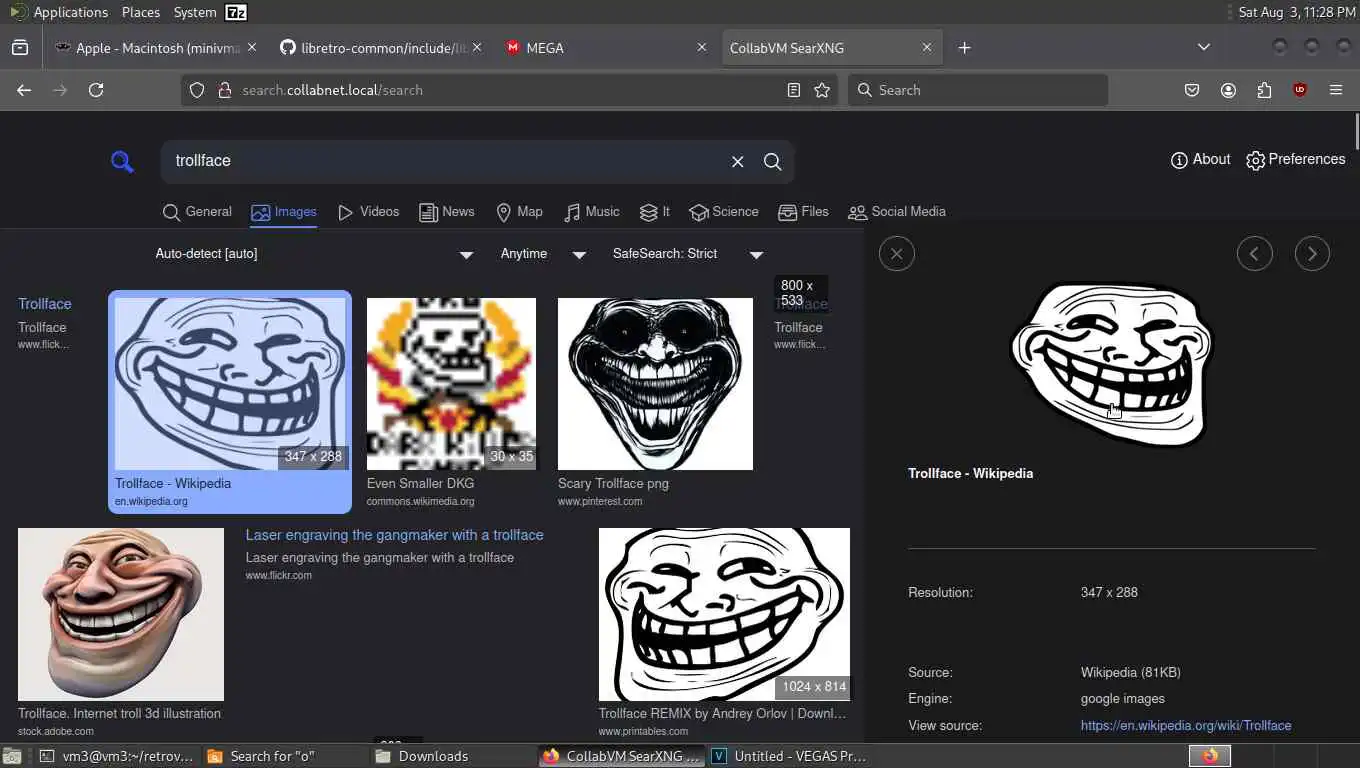The height and width of the screenshot is (768, 1360).
Task: Open the first Trollface flickr link
Action: click(45, 304)
